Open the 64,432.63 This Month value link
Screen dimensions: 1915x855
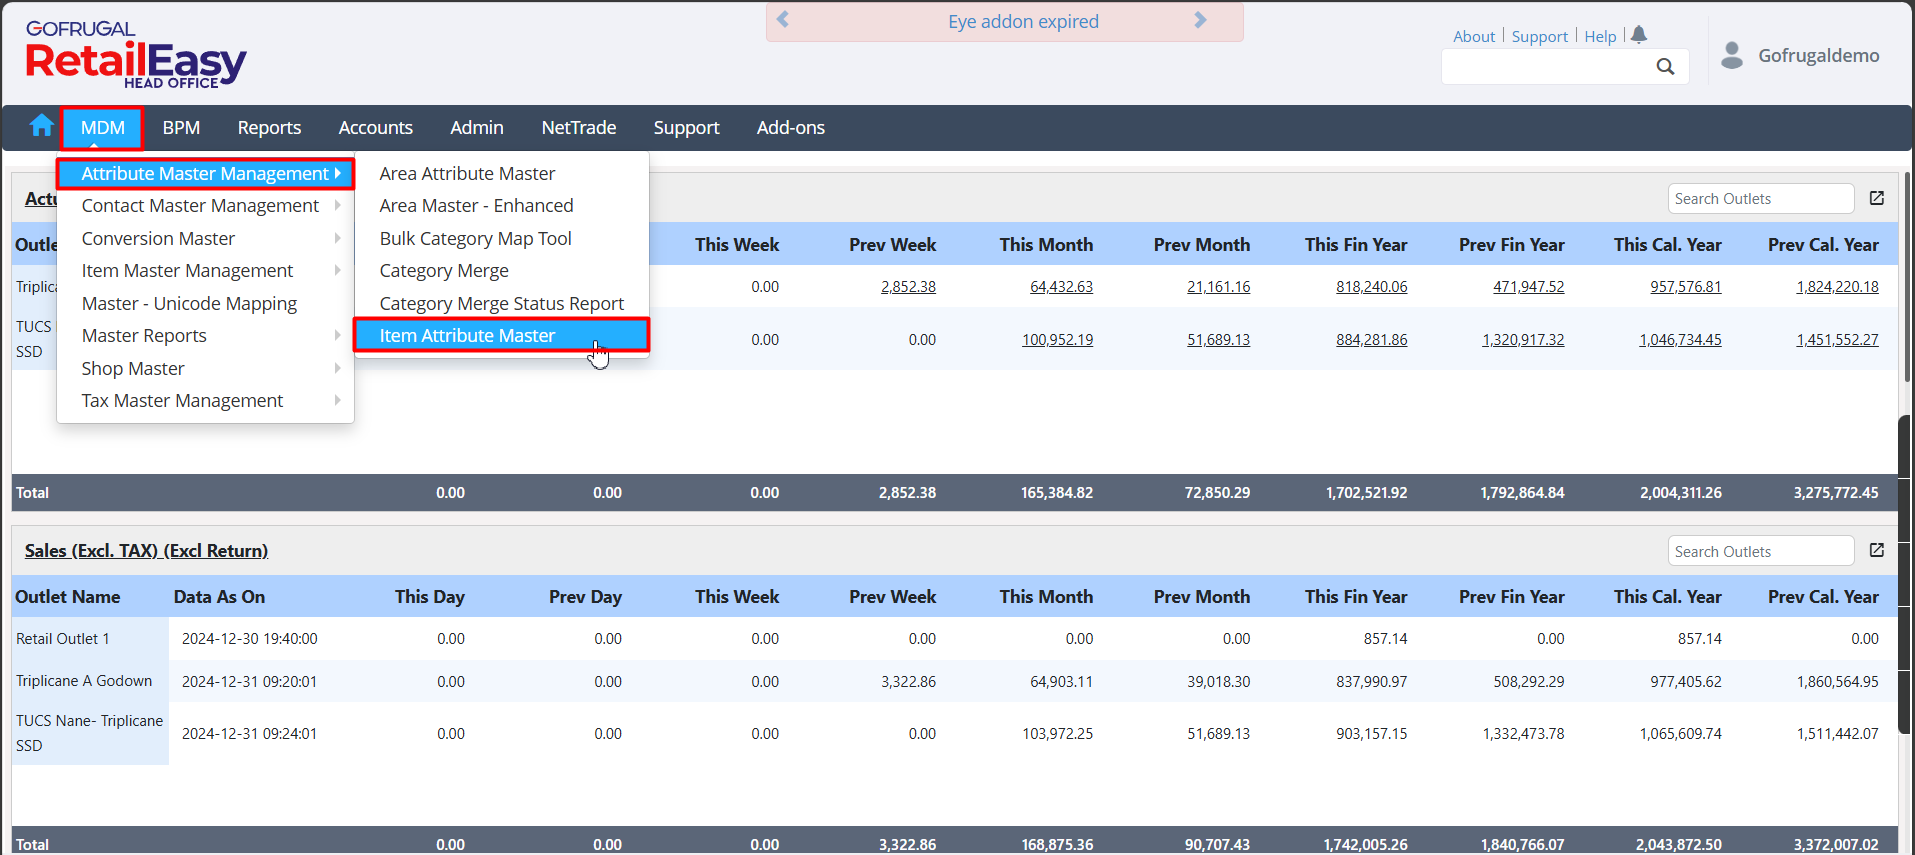[x=1061, y=287]
